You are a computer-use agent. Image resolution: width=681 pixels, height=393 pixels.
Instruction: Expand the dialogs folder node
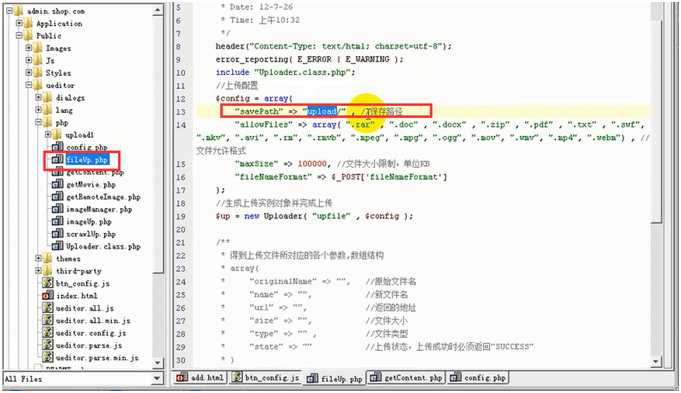click(38, 98)
